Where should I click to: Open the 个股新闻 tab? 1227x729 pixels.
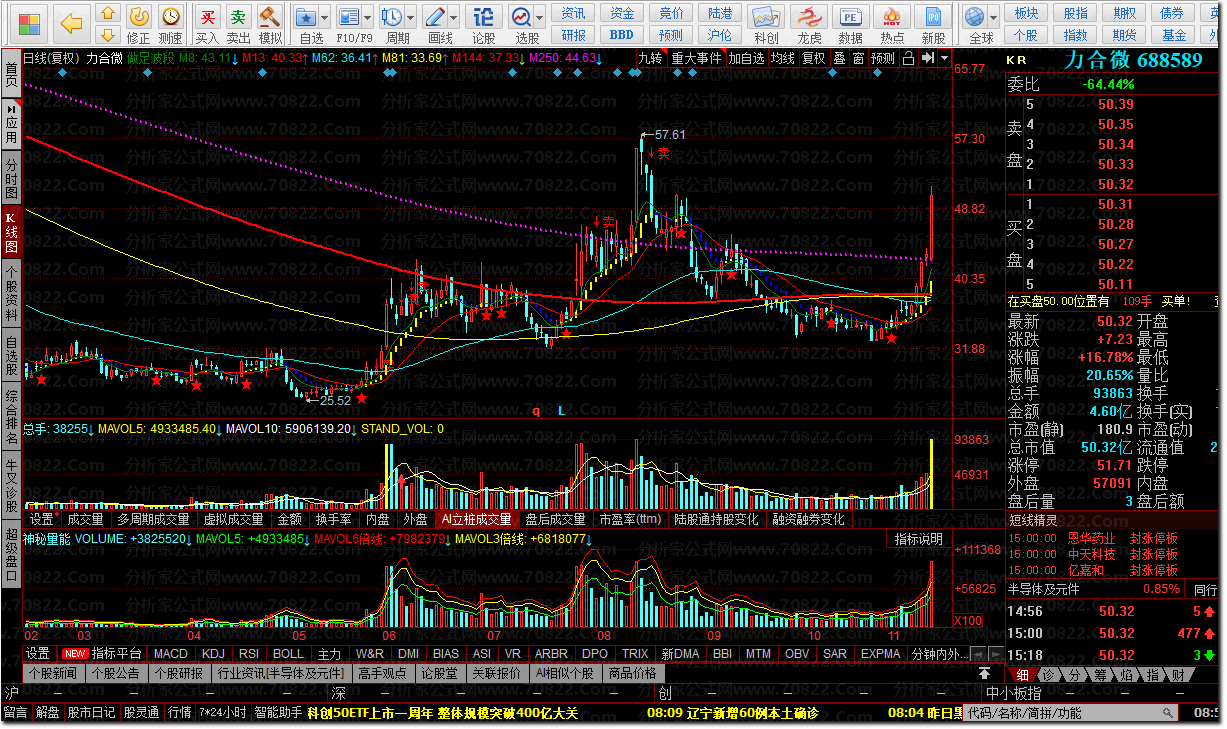click(x=53, y=673)
